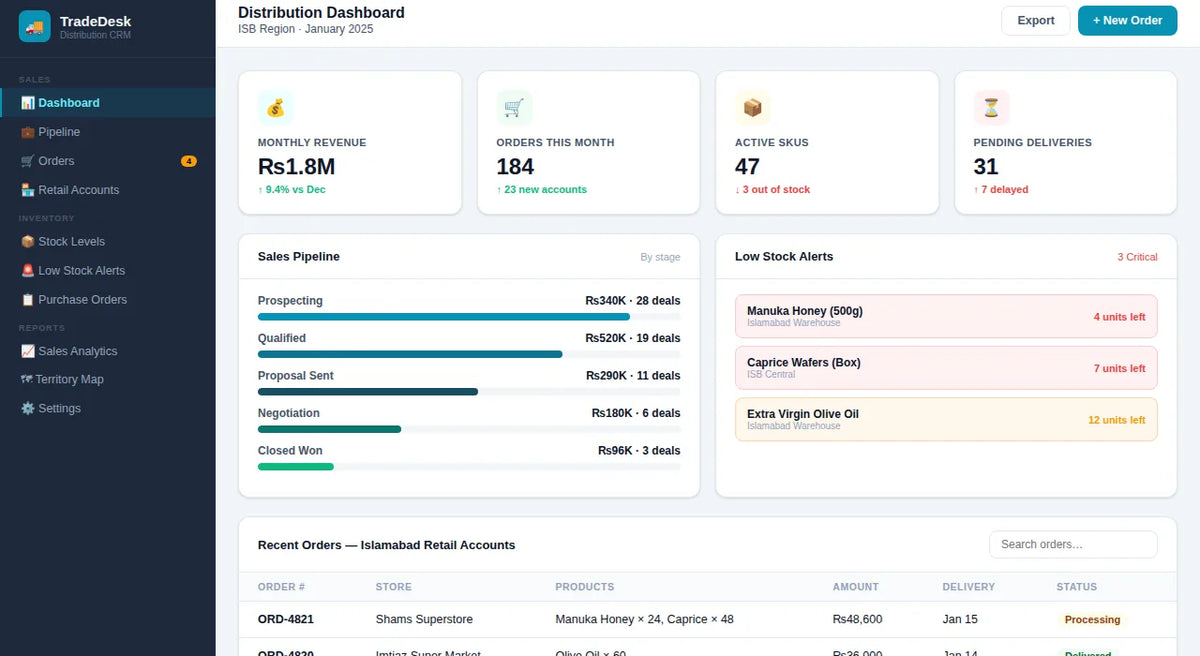The height and width of the screenshot is (656, 1200).
Task: Click the AMOUNT column header
Action: (x=856, y=587)
